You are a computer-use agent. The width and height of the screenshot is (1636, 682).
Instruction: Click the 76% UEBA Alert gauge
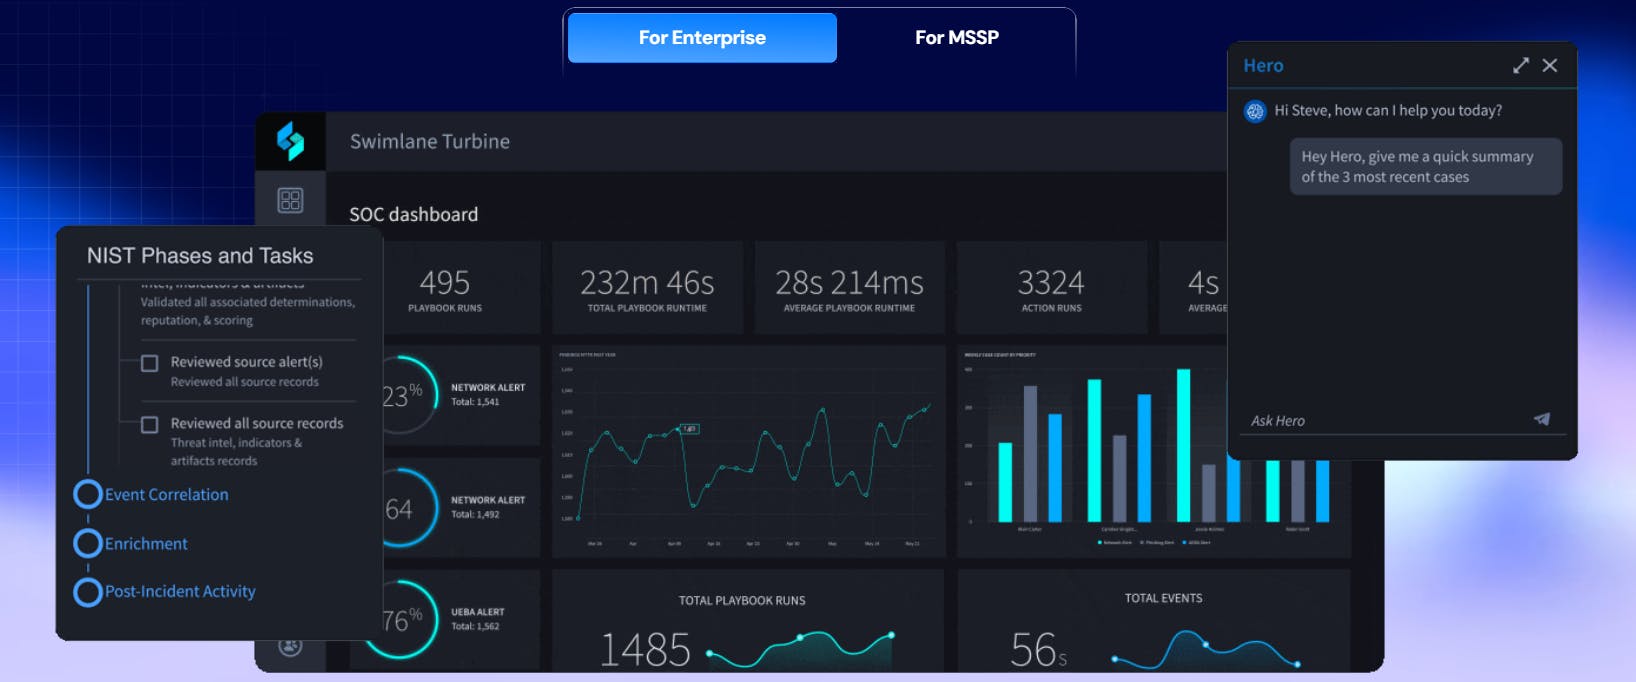(403, 620)
